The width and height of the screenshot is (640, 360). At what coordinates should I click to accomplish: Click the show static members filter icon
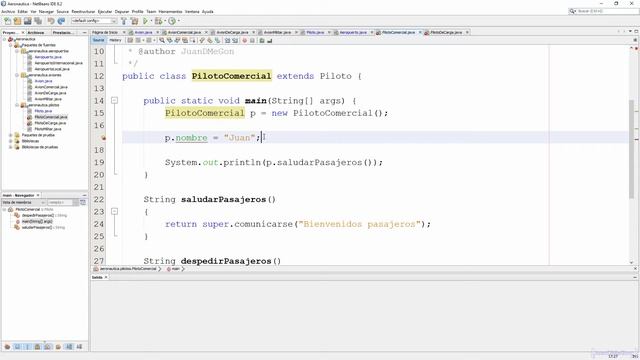[x=27, y=347]
